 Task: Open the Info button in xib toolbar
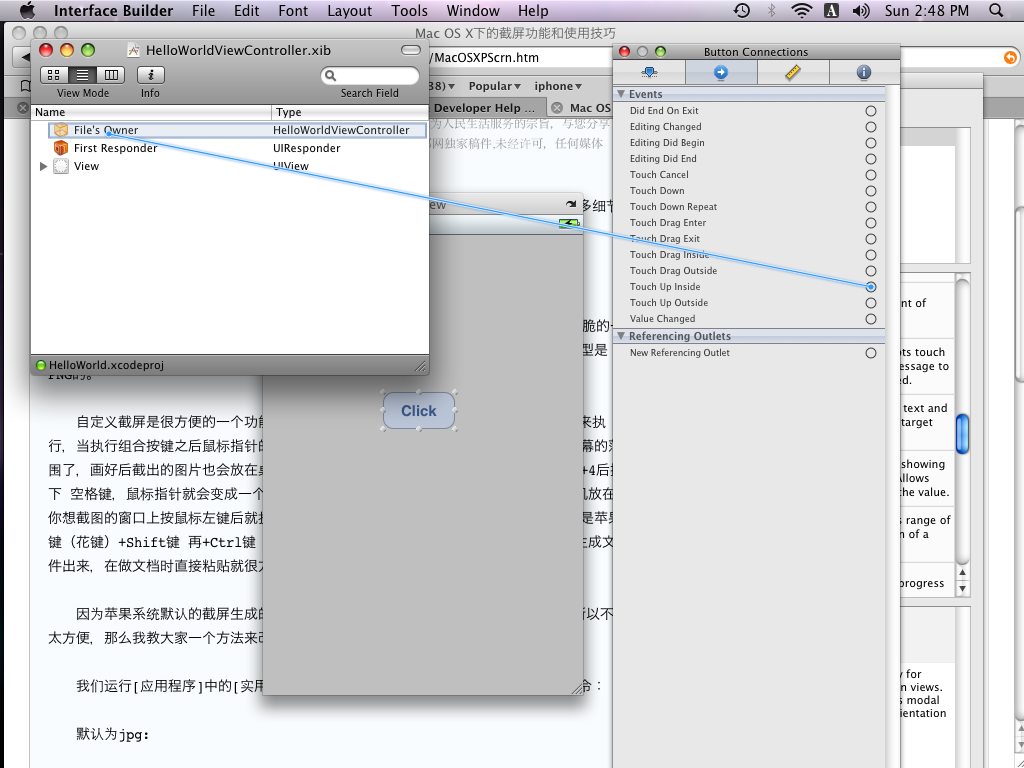[150, 75]
